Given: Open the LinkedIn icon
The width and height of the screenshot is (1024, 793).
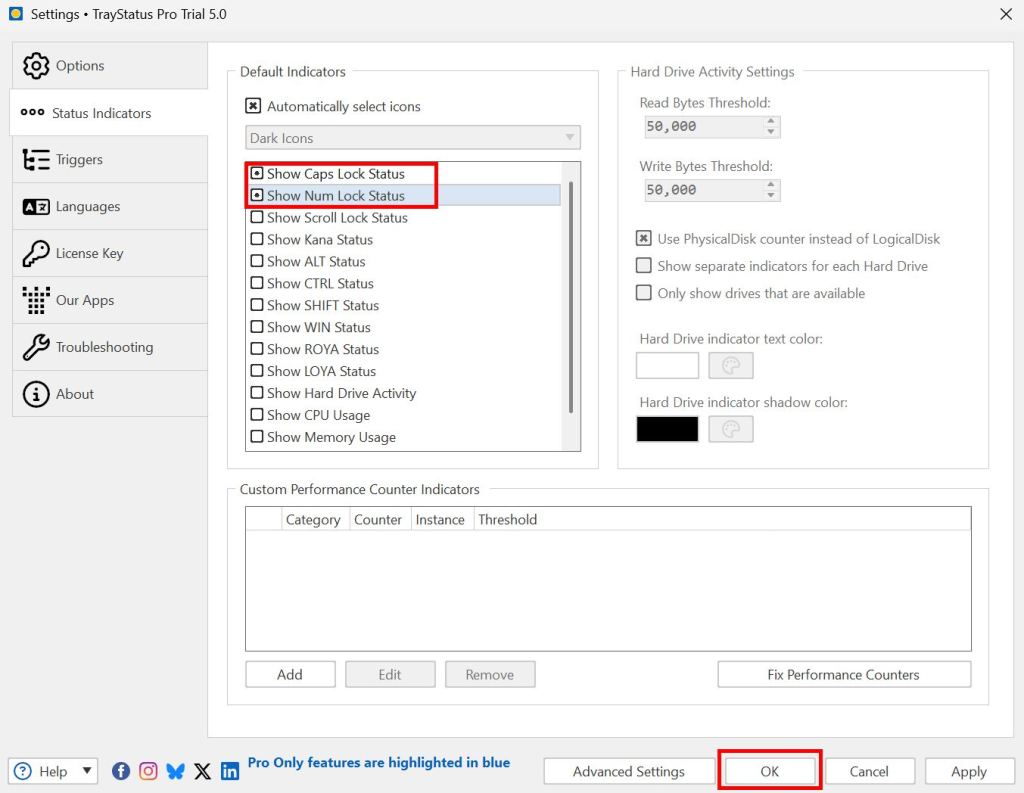Looking at the screenshot, I should (230, 771).
